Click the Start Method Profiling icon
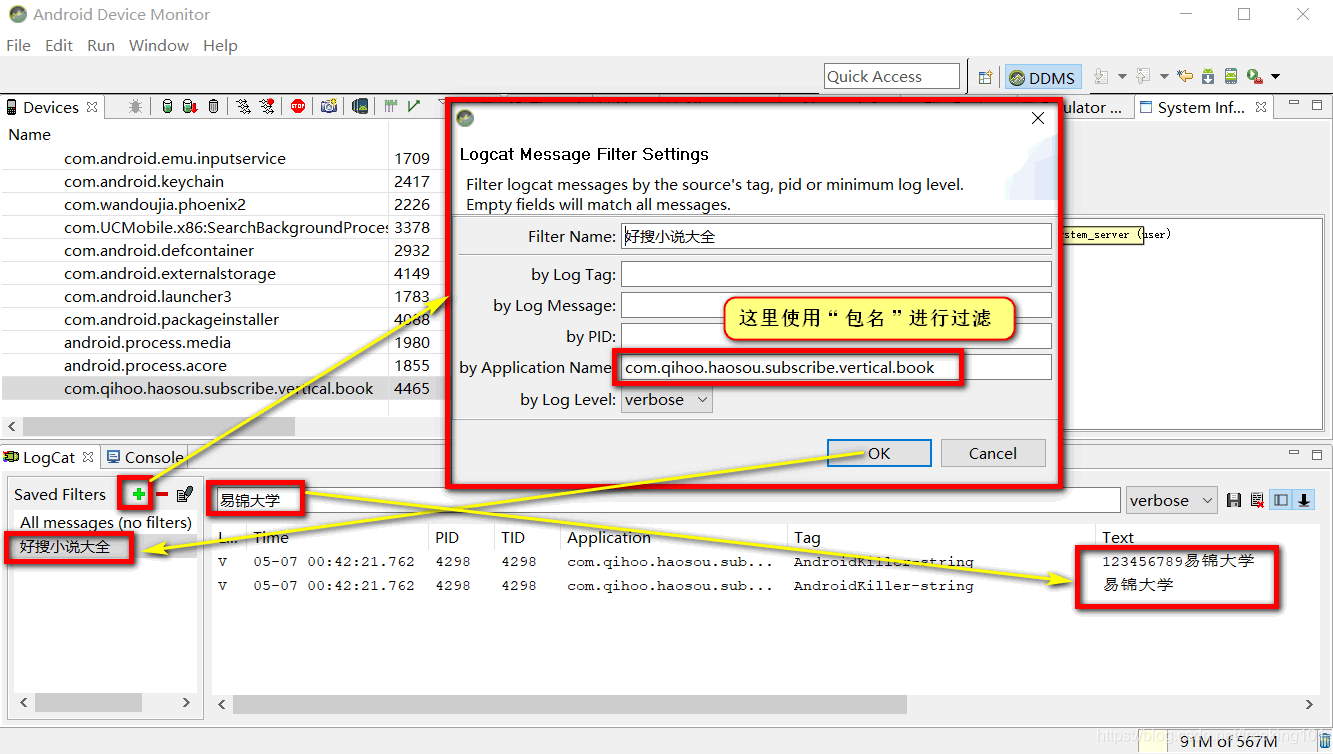This screenshot has height=754, width=1333. (x=267, y=106)
